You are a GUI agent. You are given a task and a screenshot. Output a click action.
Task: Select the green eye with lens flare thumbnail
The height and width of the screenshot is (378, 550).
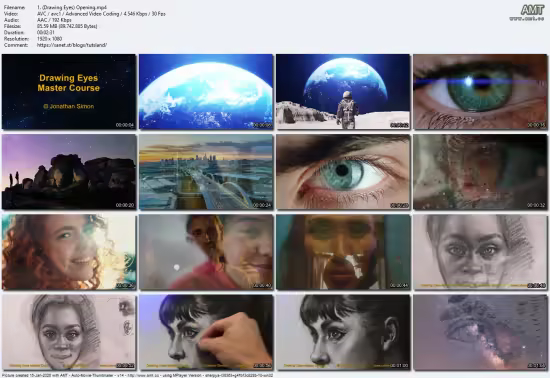[x=480, y=92]
